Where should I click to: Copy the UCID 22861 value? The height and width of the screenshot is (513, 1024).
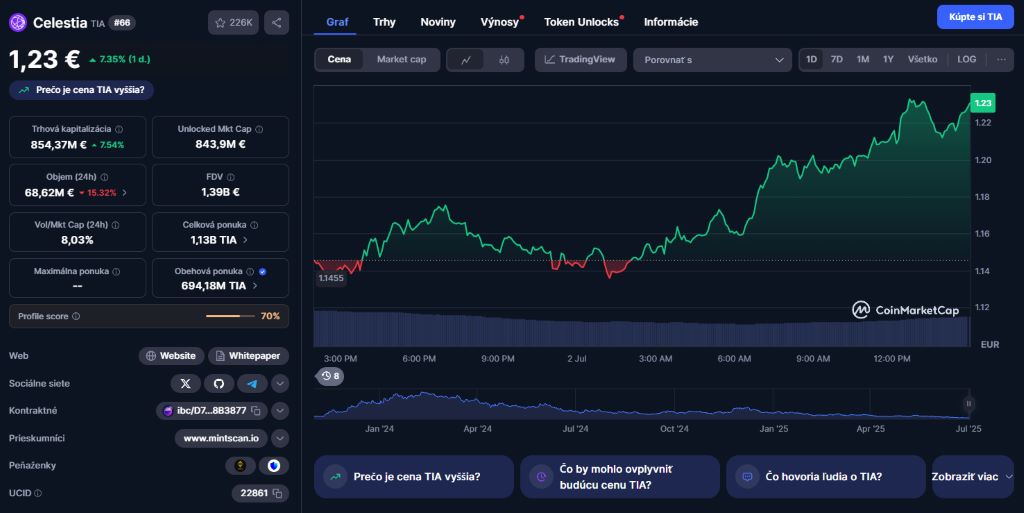277,493
